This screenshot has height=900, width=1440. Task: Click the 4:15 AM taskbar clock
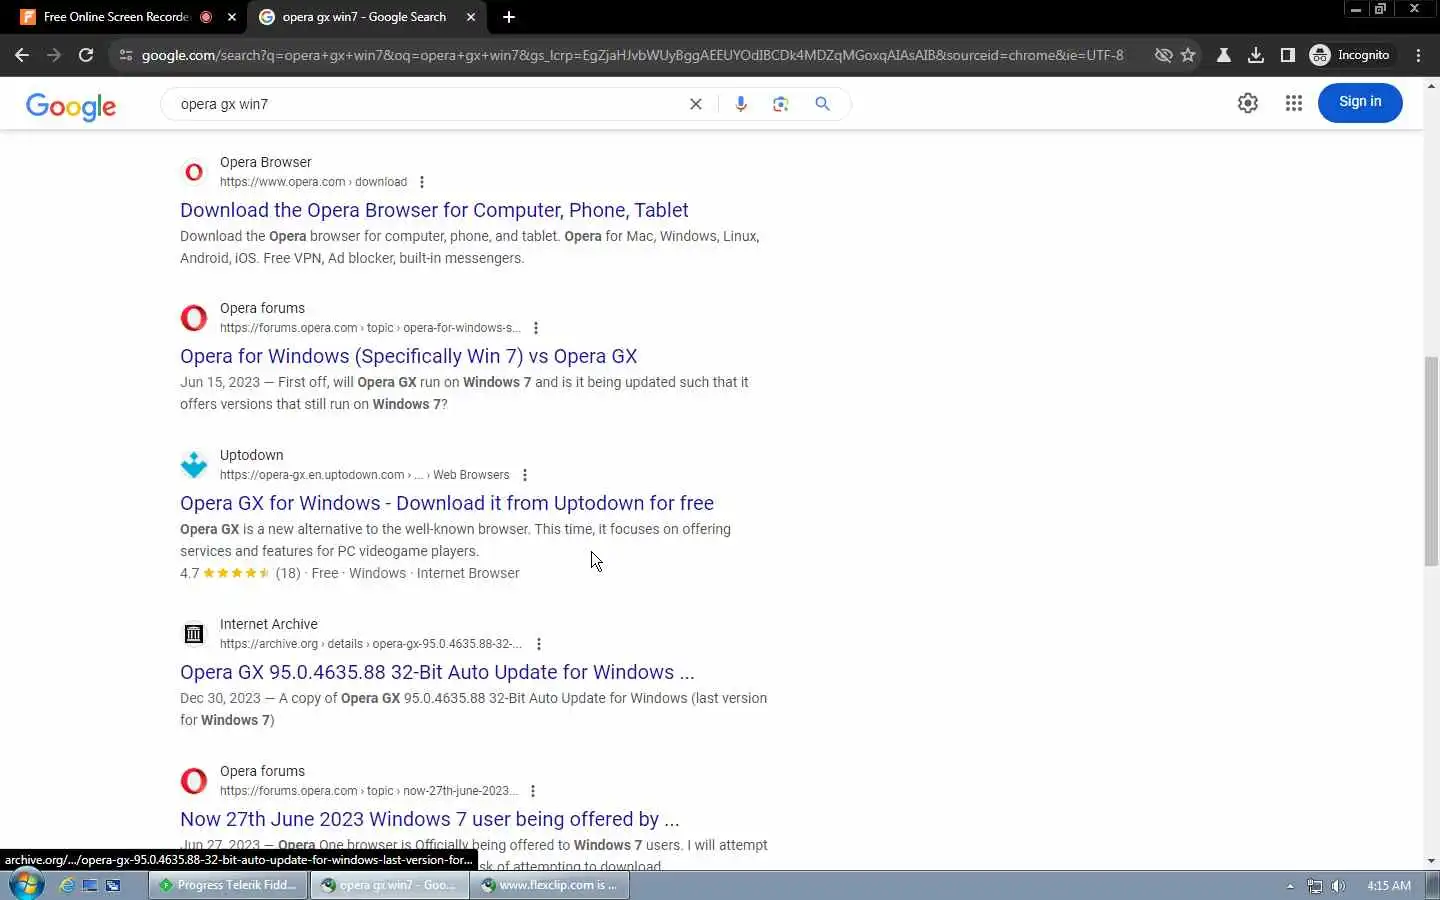(x=1388, y=886)
